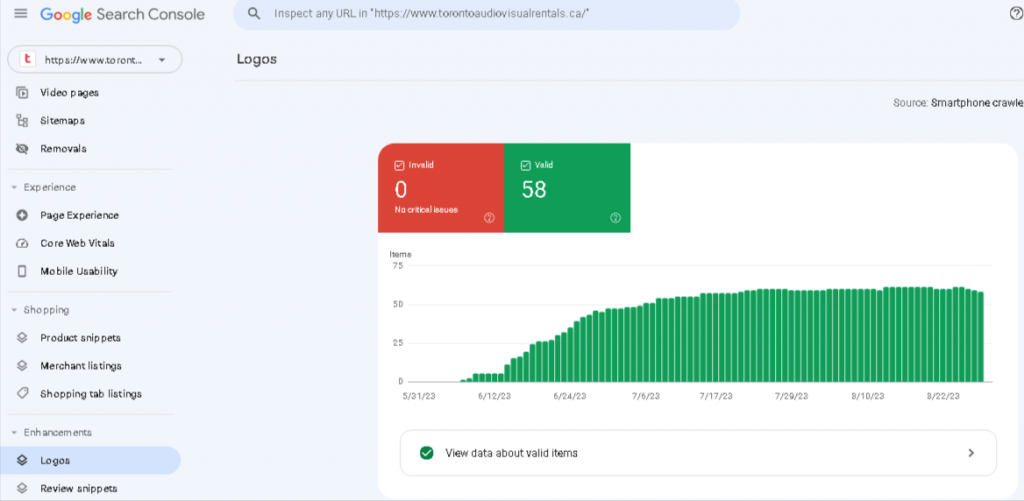The image size is (1024, 501).
Task: Click the Page Experience icon
Action: (x=22, y=215)
